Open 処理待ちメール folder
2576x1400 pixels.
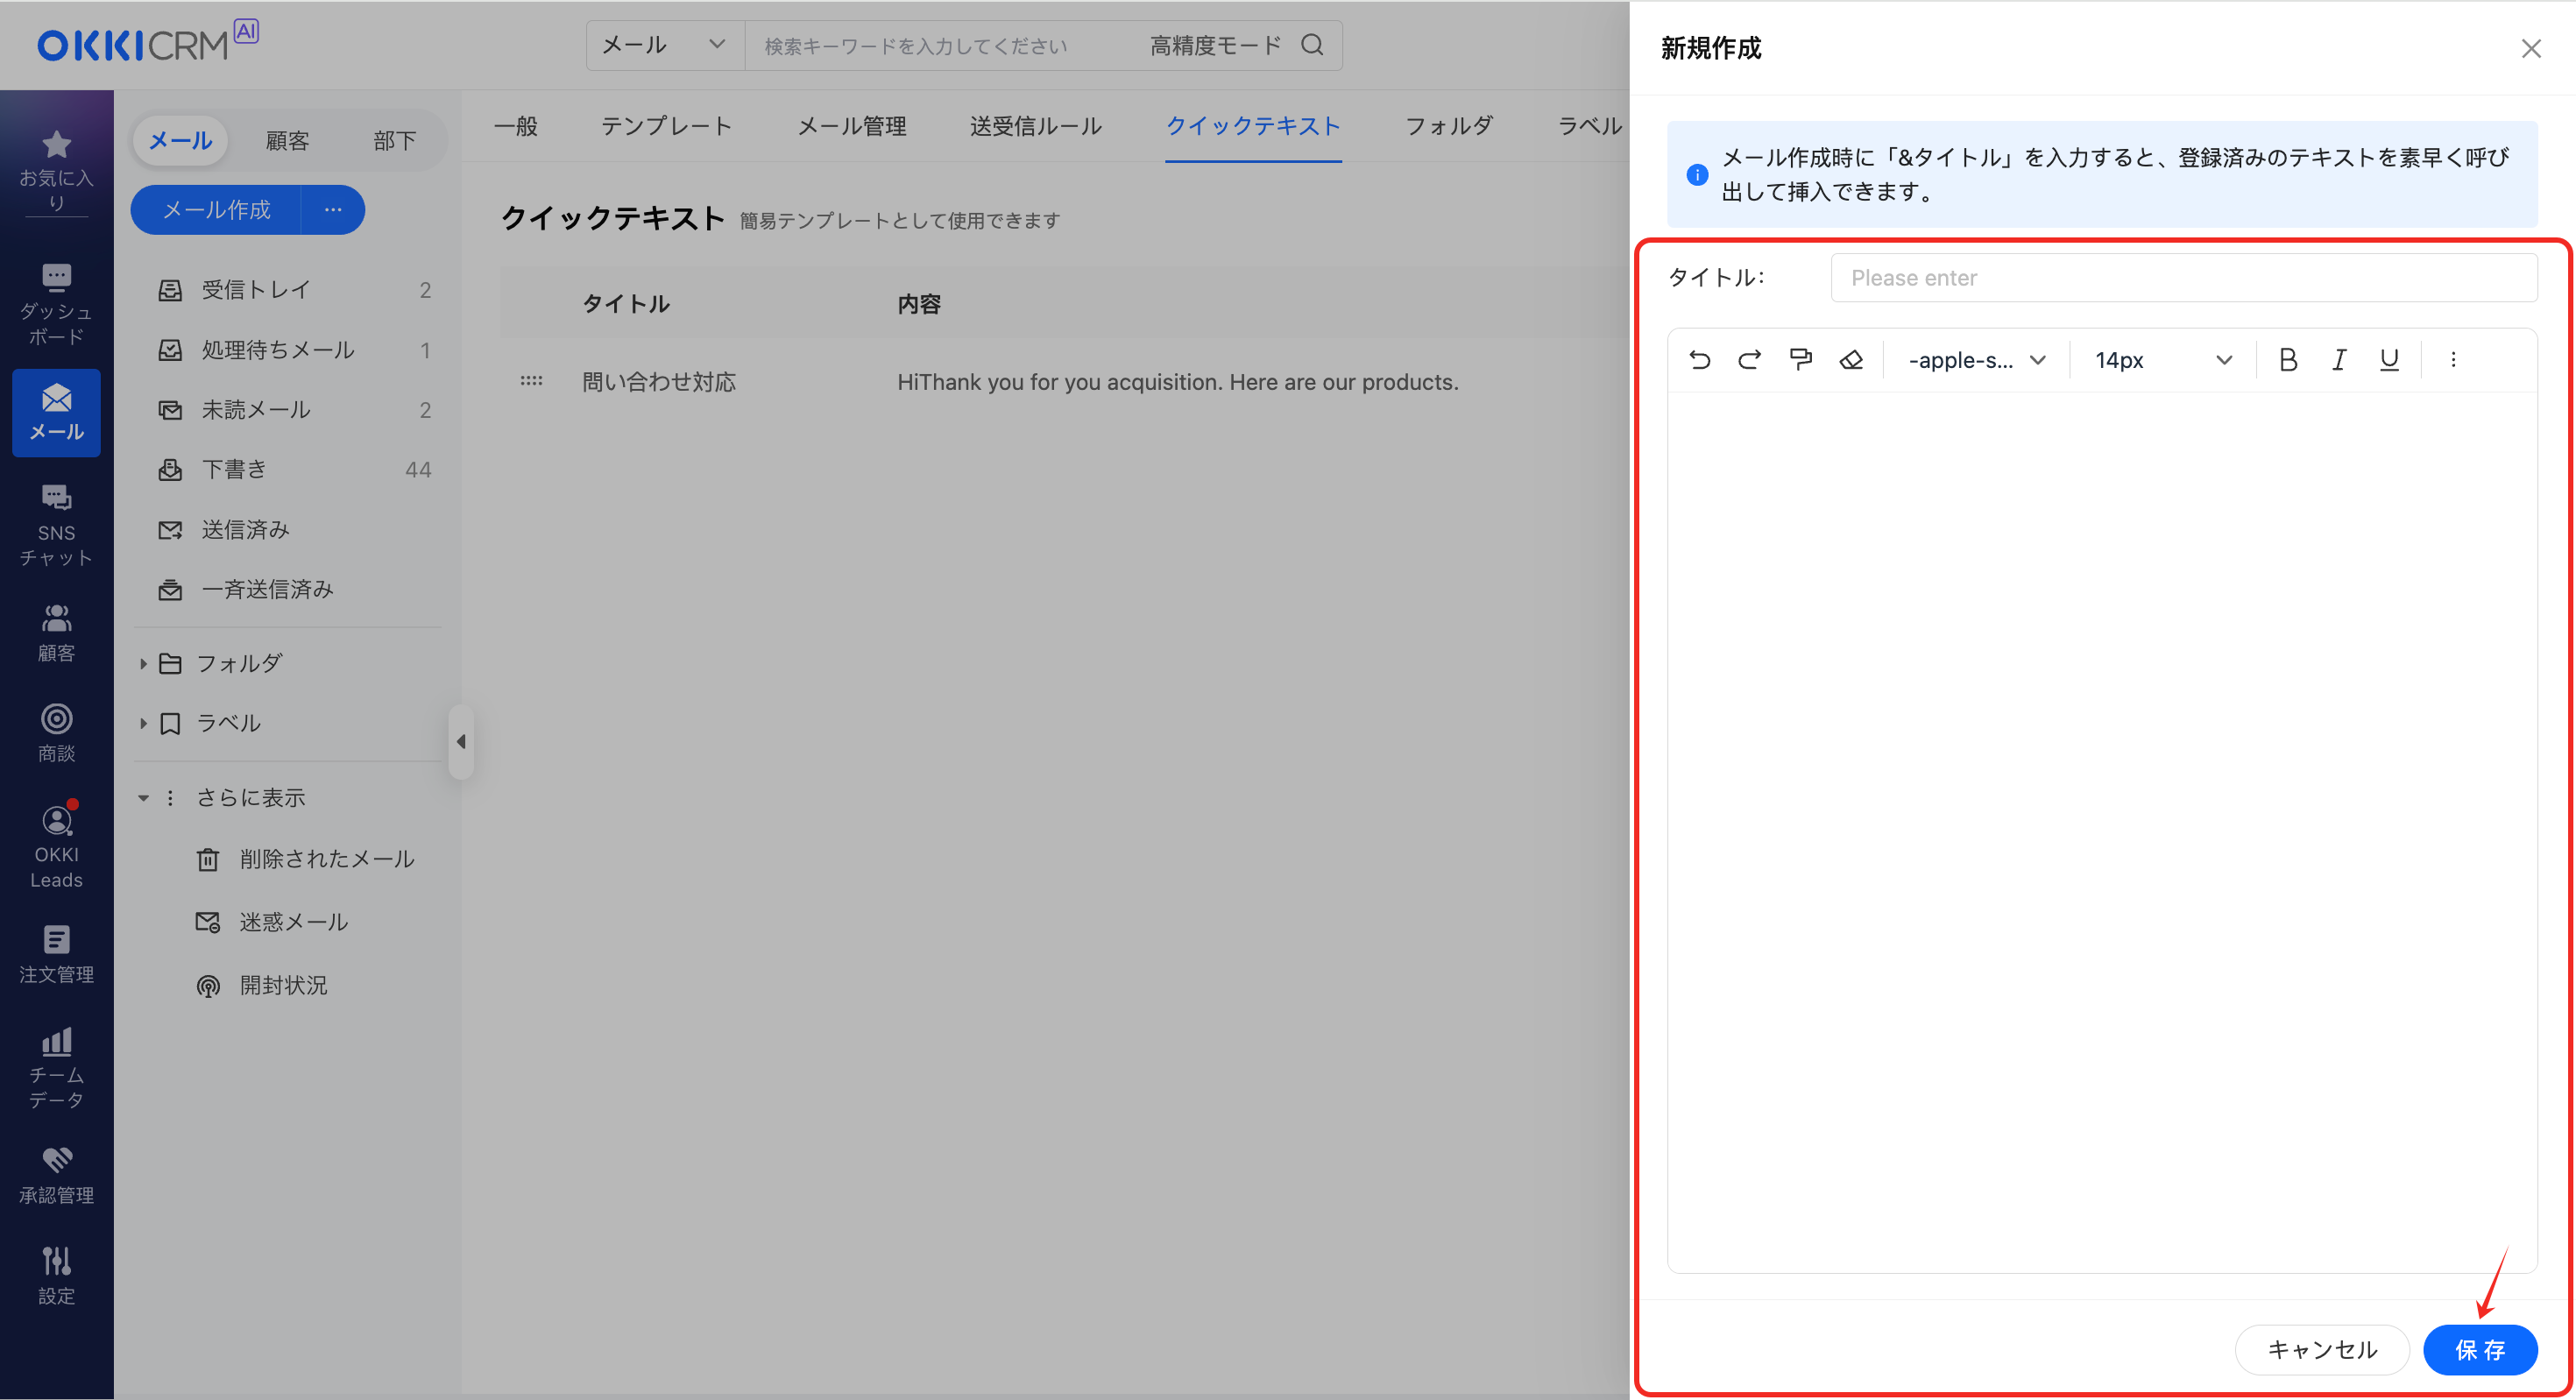pos(289,350)
